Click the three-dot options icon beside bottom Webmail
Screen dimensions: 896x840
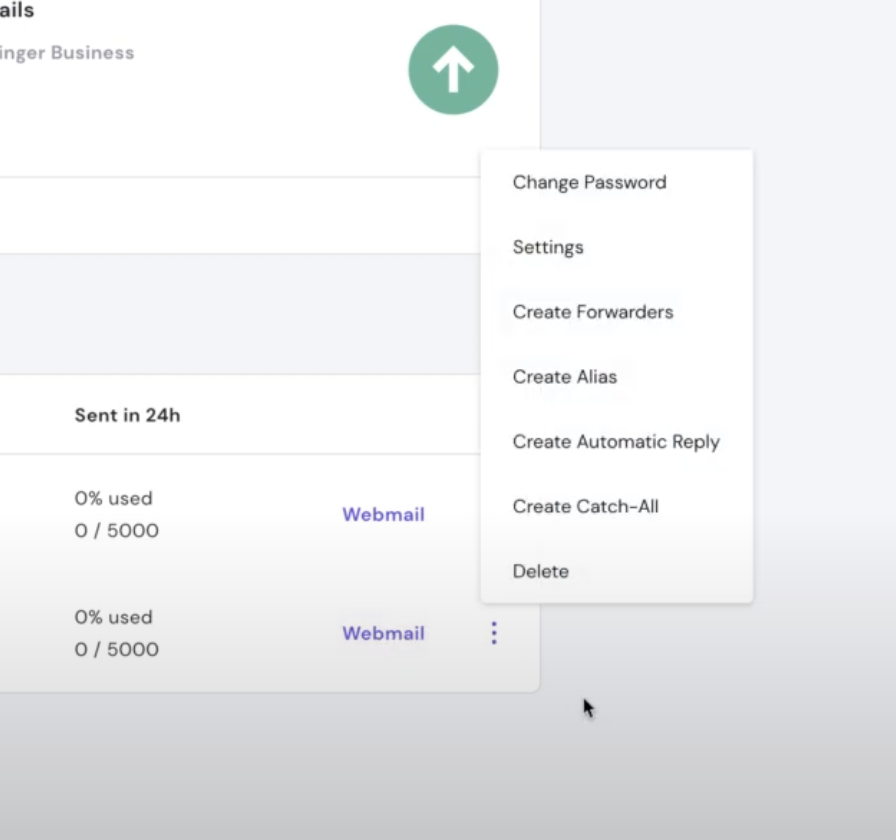[x=493, y=633]
